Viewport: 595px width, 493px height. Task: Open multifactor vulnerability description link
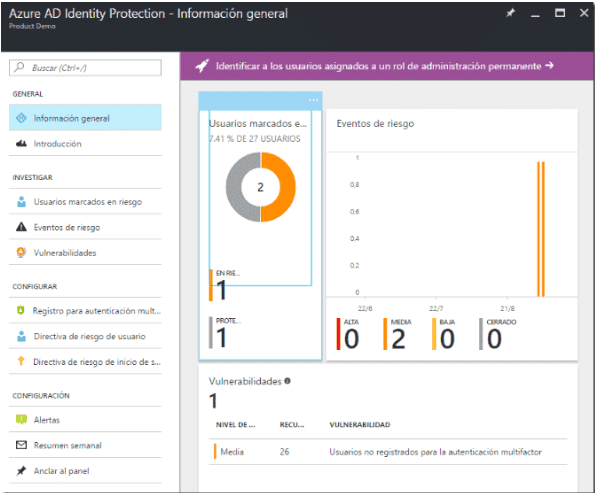tap(435, 452)
